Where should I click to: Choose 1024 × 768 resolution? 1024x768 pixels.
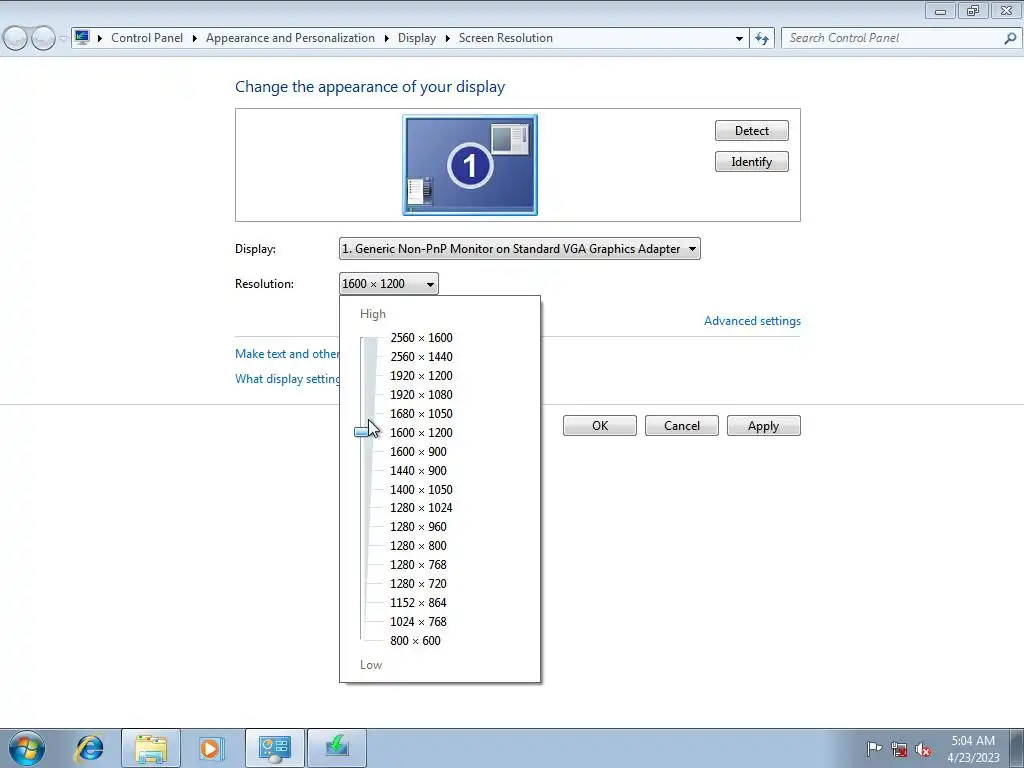(x=418, y=621)
